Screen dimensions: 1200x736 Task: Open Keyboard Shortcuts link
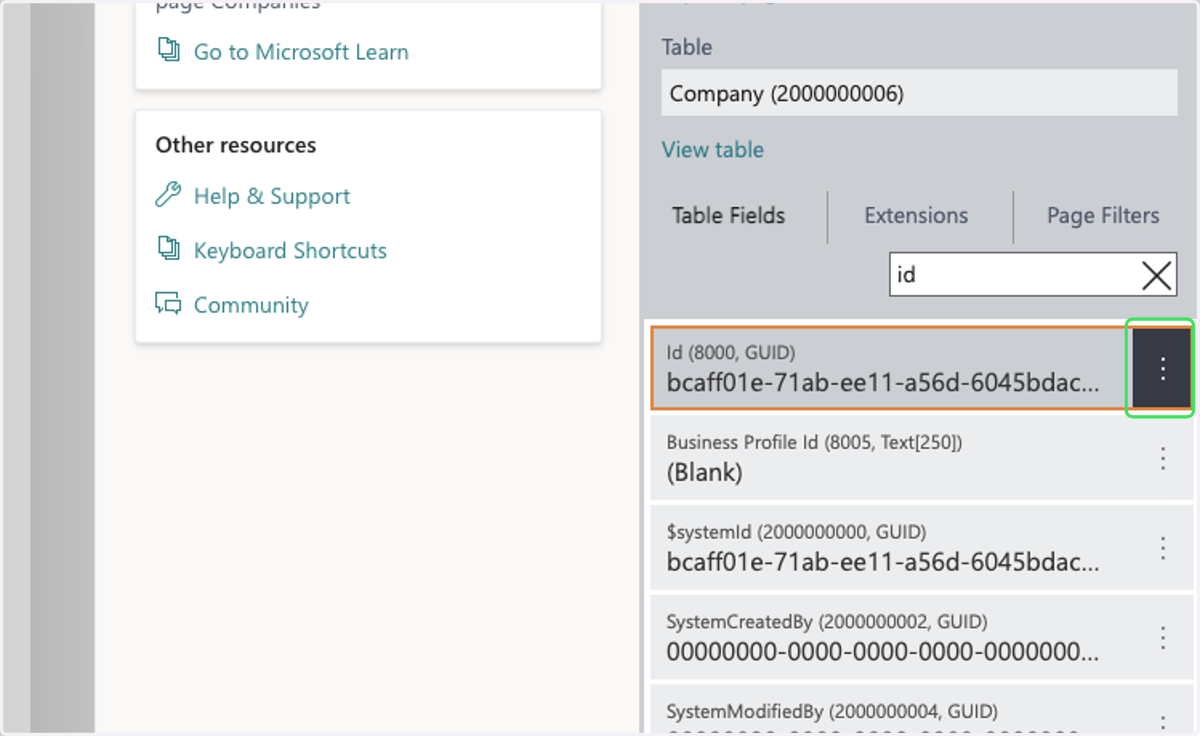pyautogui.click(x=290, y=250)
